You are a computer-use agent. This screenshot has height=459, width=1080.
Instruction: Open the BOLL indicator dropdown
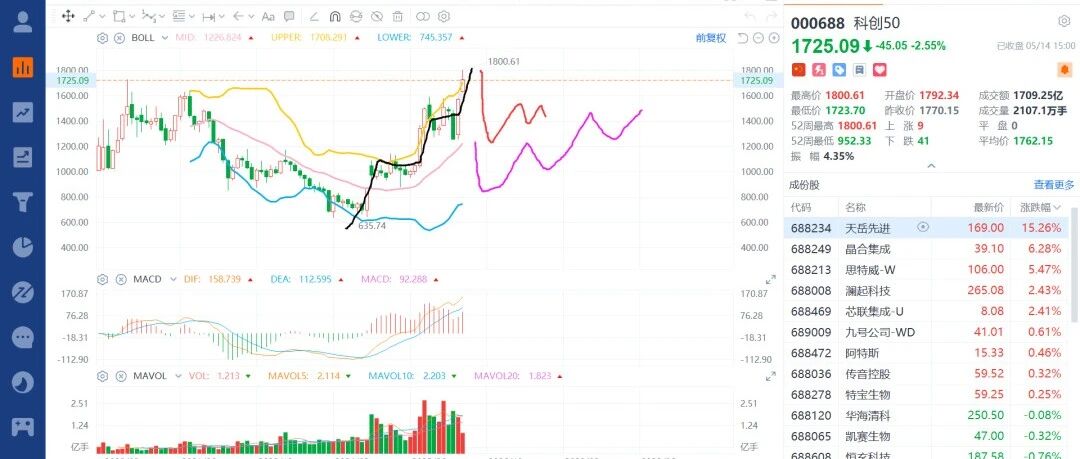tap(165, 38)
